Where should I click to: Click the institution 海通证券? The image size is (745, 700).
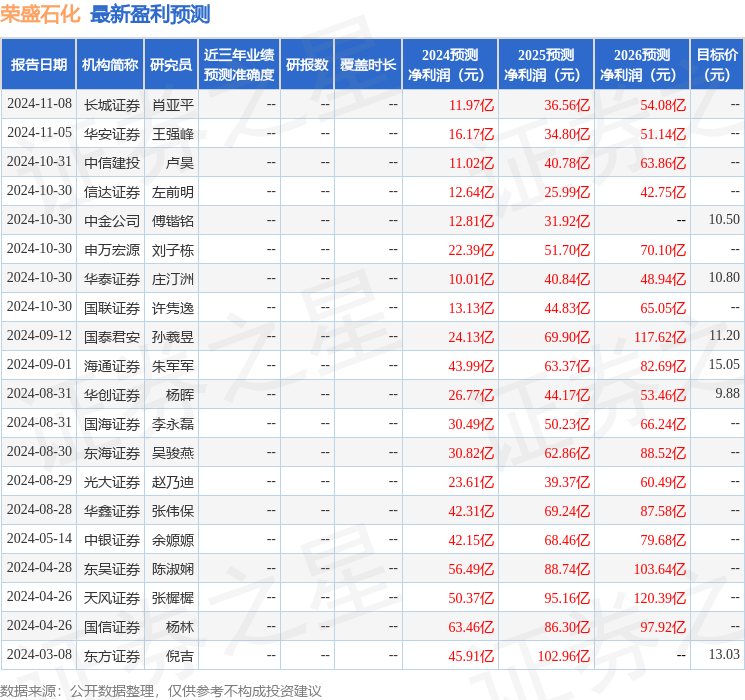click(x=112, y=366)
